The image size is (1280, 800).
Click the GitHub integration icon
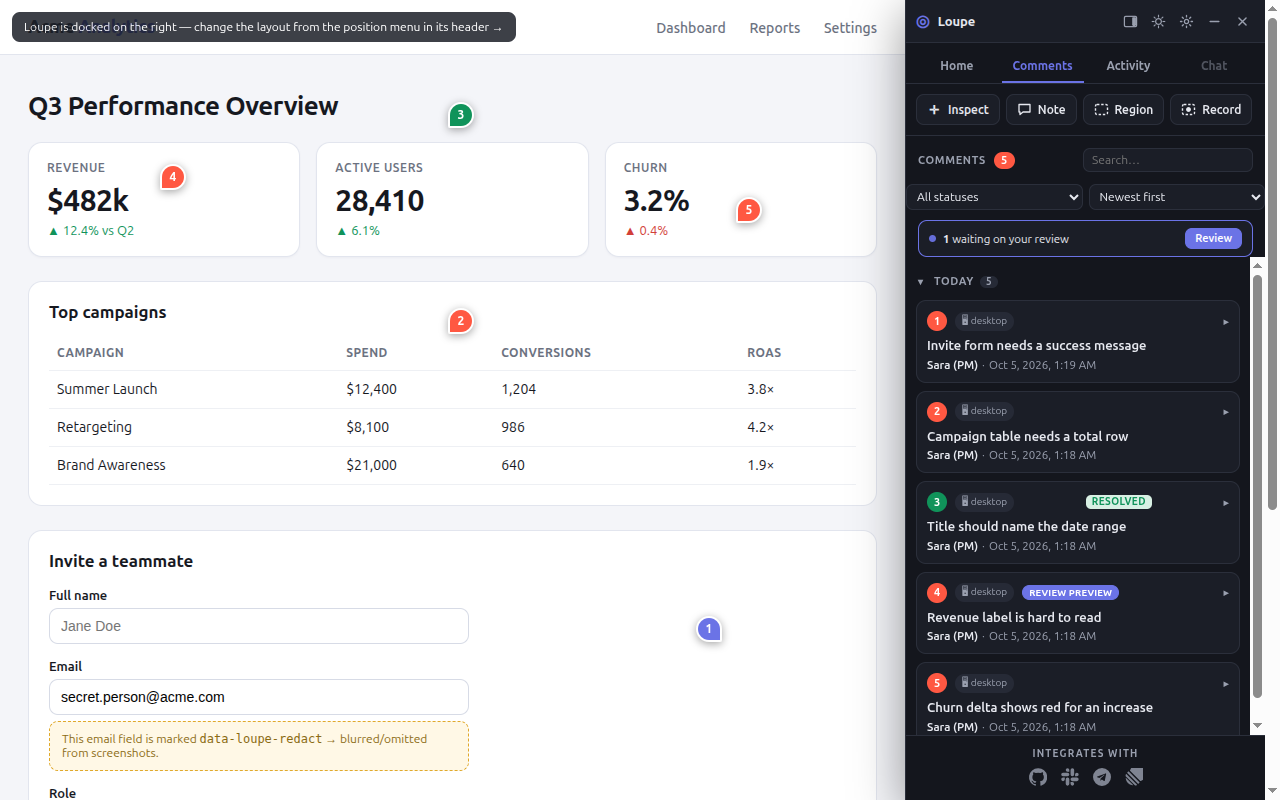click(1038, 777)
